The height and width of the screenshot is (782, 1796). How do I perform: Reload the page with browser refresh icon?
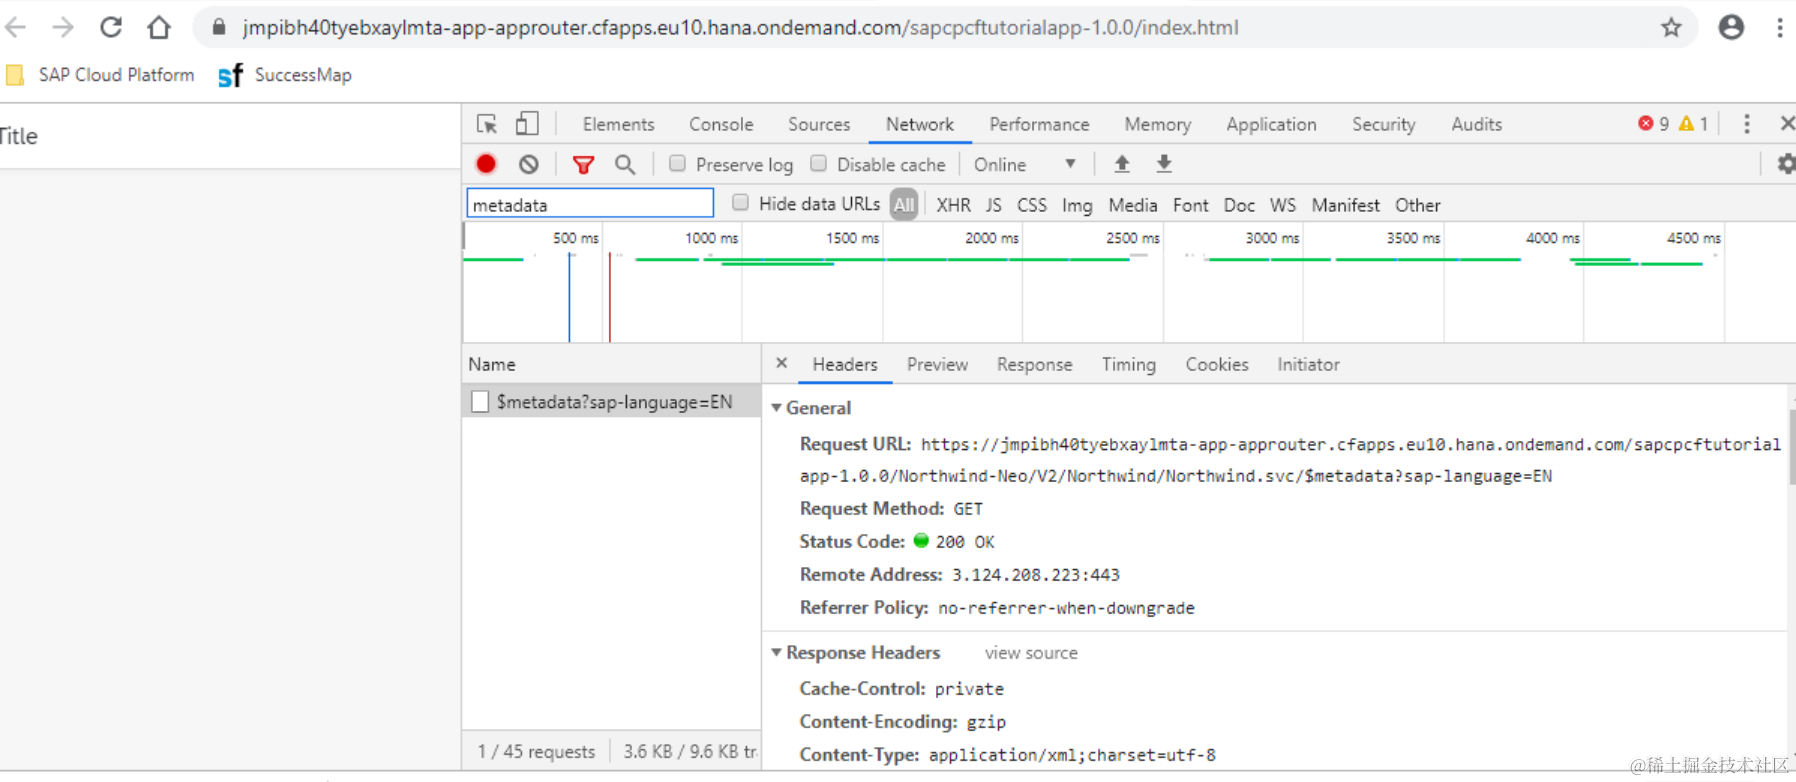click(x=111, y=27)
